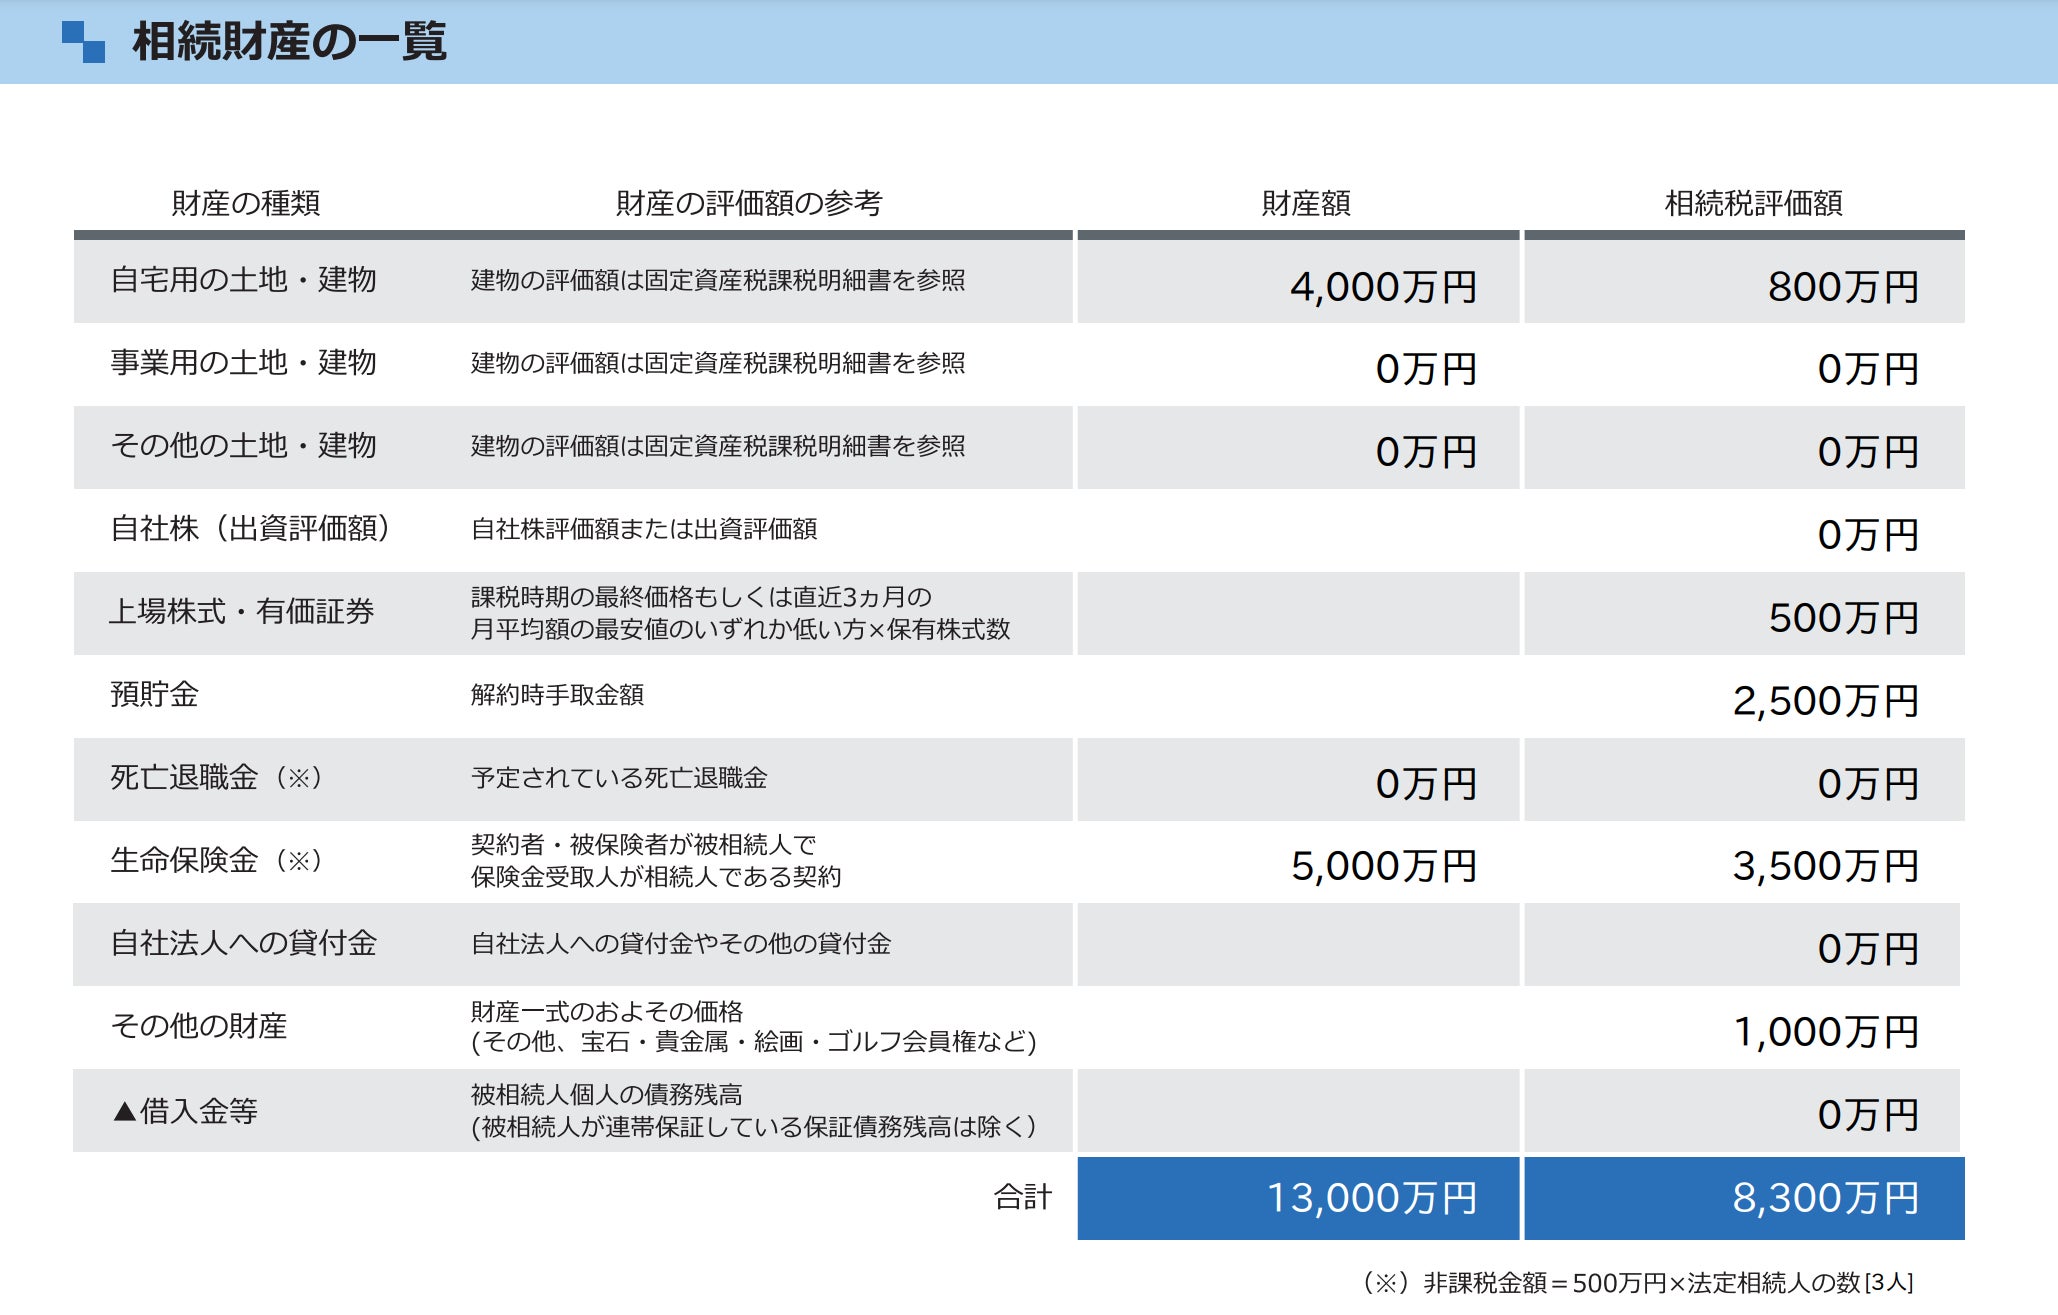The width and height of the screenshot is (2058, 1315).
Task: Select 自宅用の土地・建物 tax valuation 800万円
Action: point(1842,286)
